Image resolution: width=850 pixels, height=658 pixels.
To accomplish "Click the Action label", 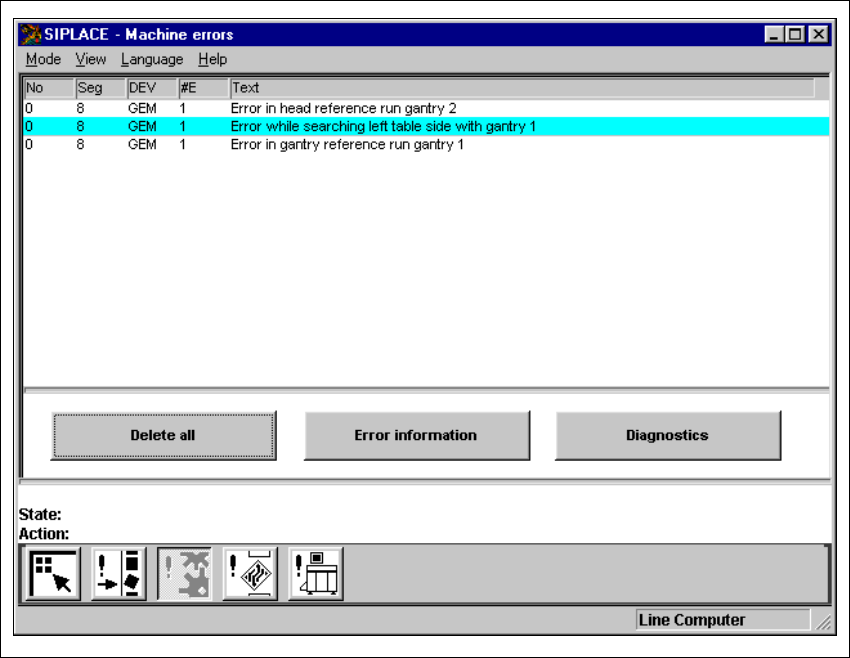I will point(44,534).
